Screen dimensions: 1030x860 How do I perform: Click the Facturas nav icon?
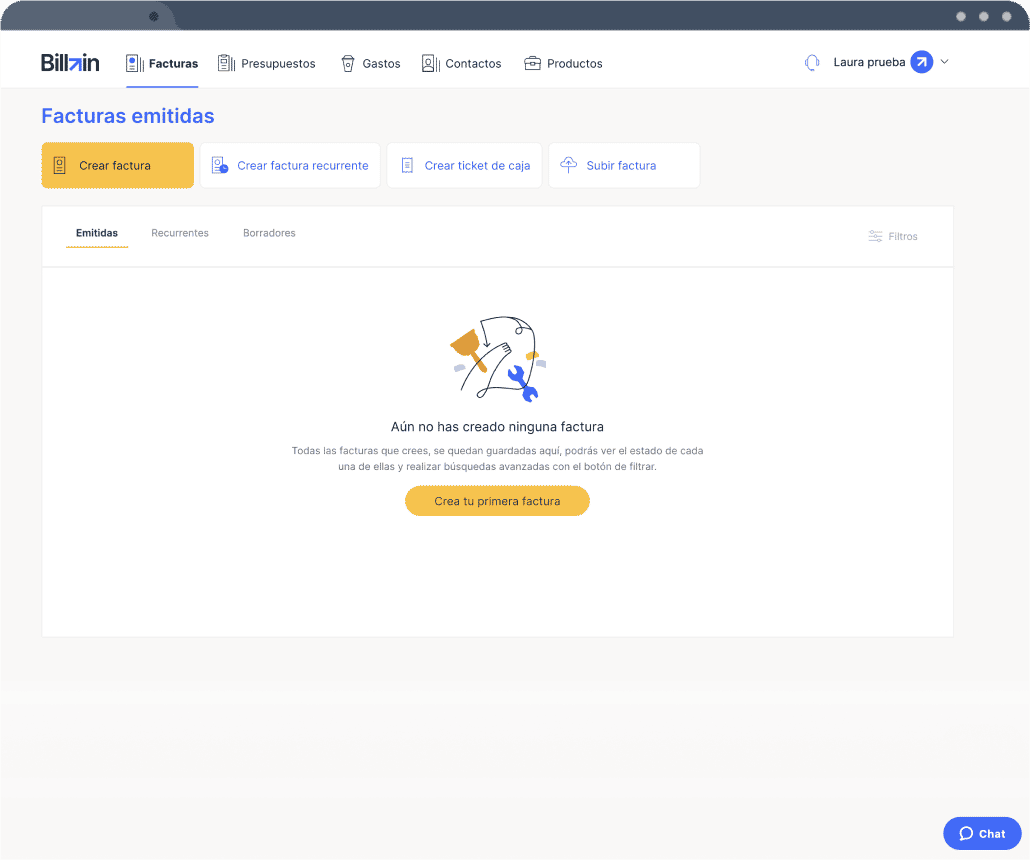[x=135, y=64]
